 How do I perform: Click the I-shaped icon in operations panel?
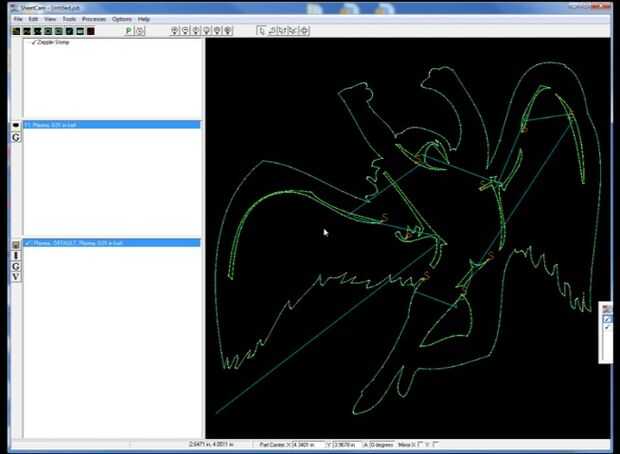(16, 255)
